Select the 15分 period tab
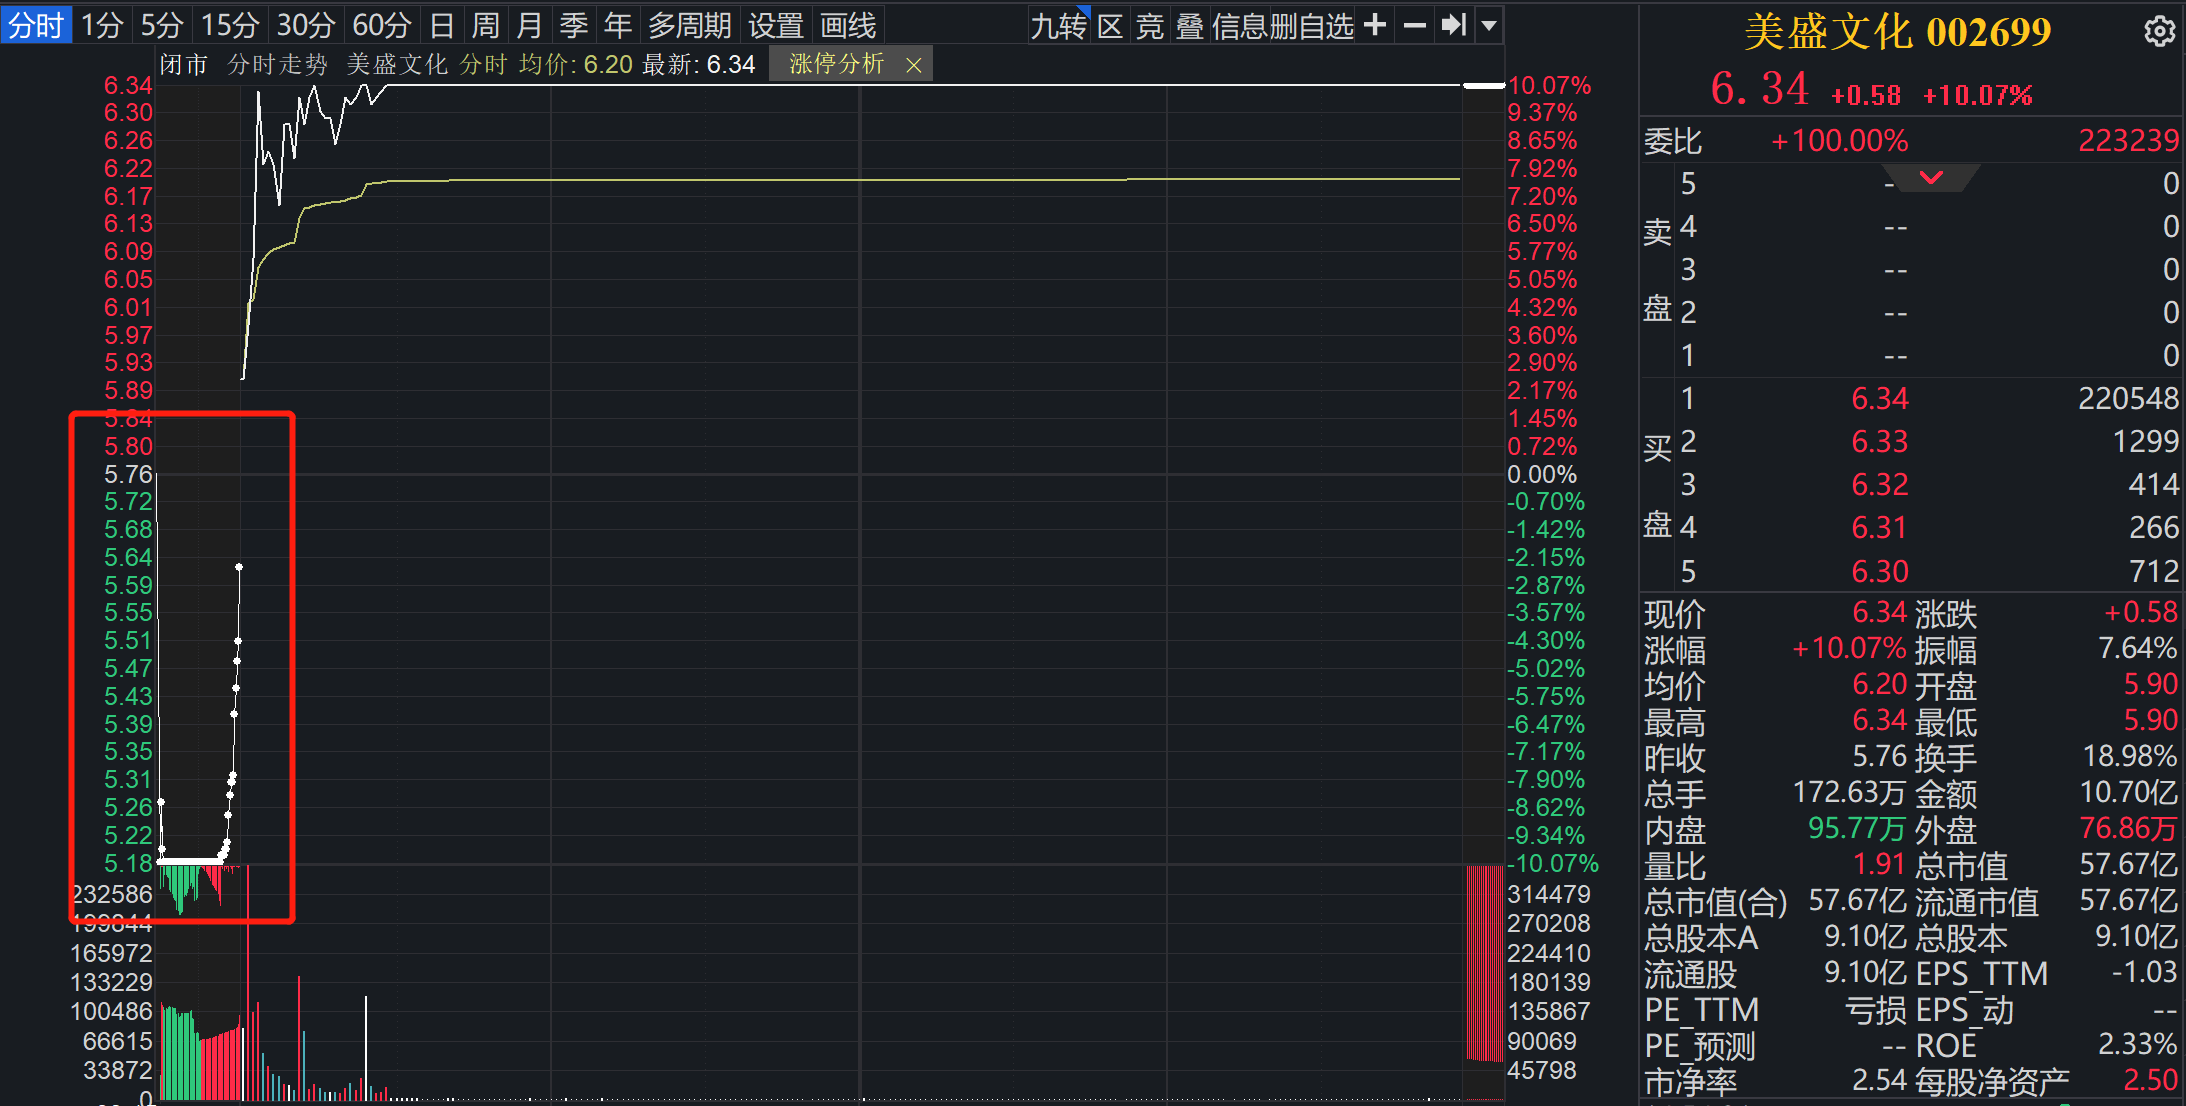The height and width of the screenshot is (1106, 2186). pos(230,25)
